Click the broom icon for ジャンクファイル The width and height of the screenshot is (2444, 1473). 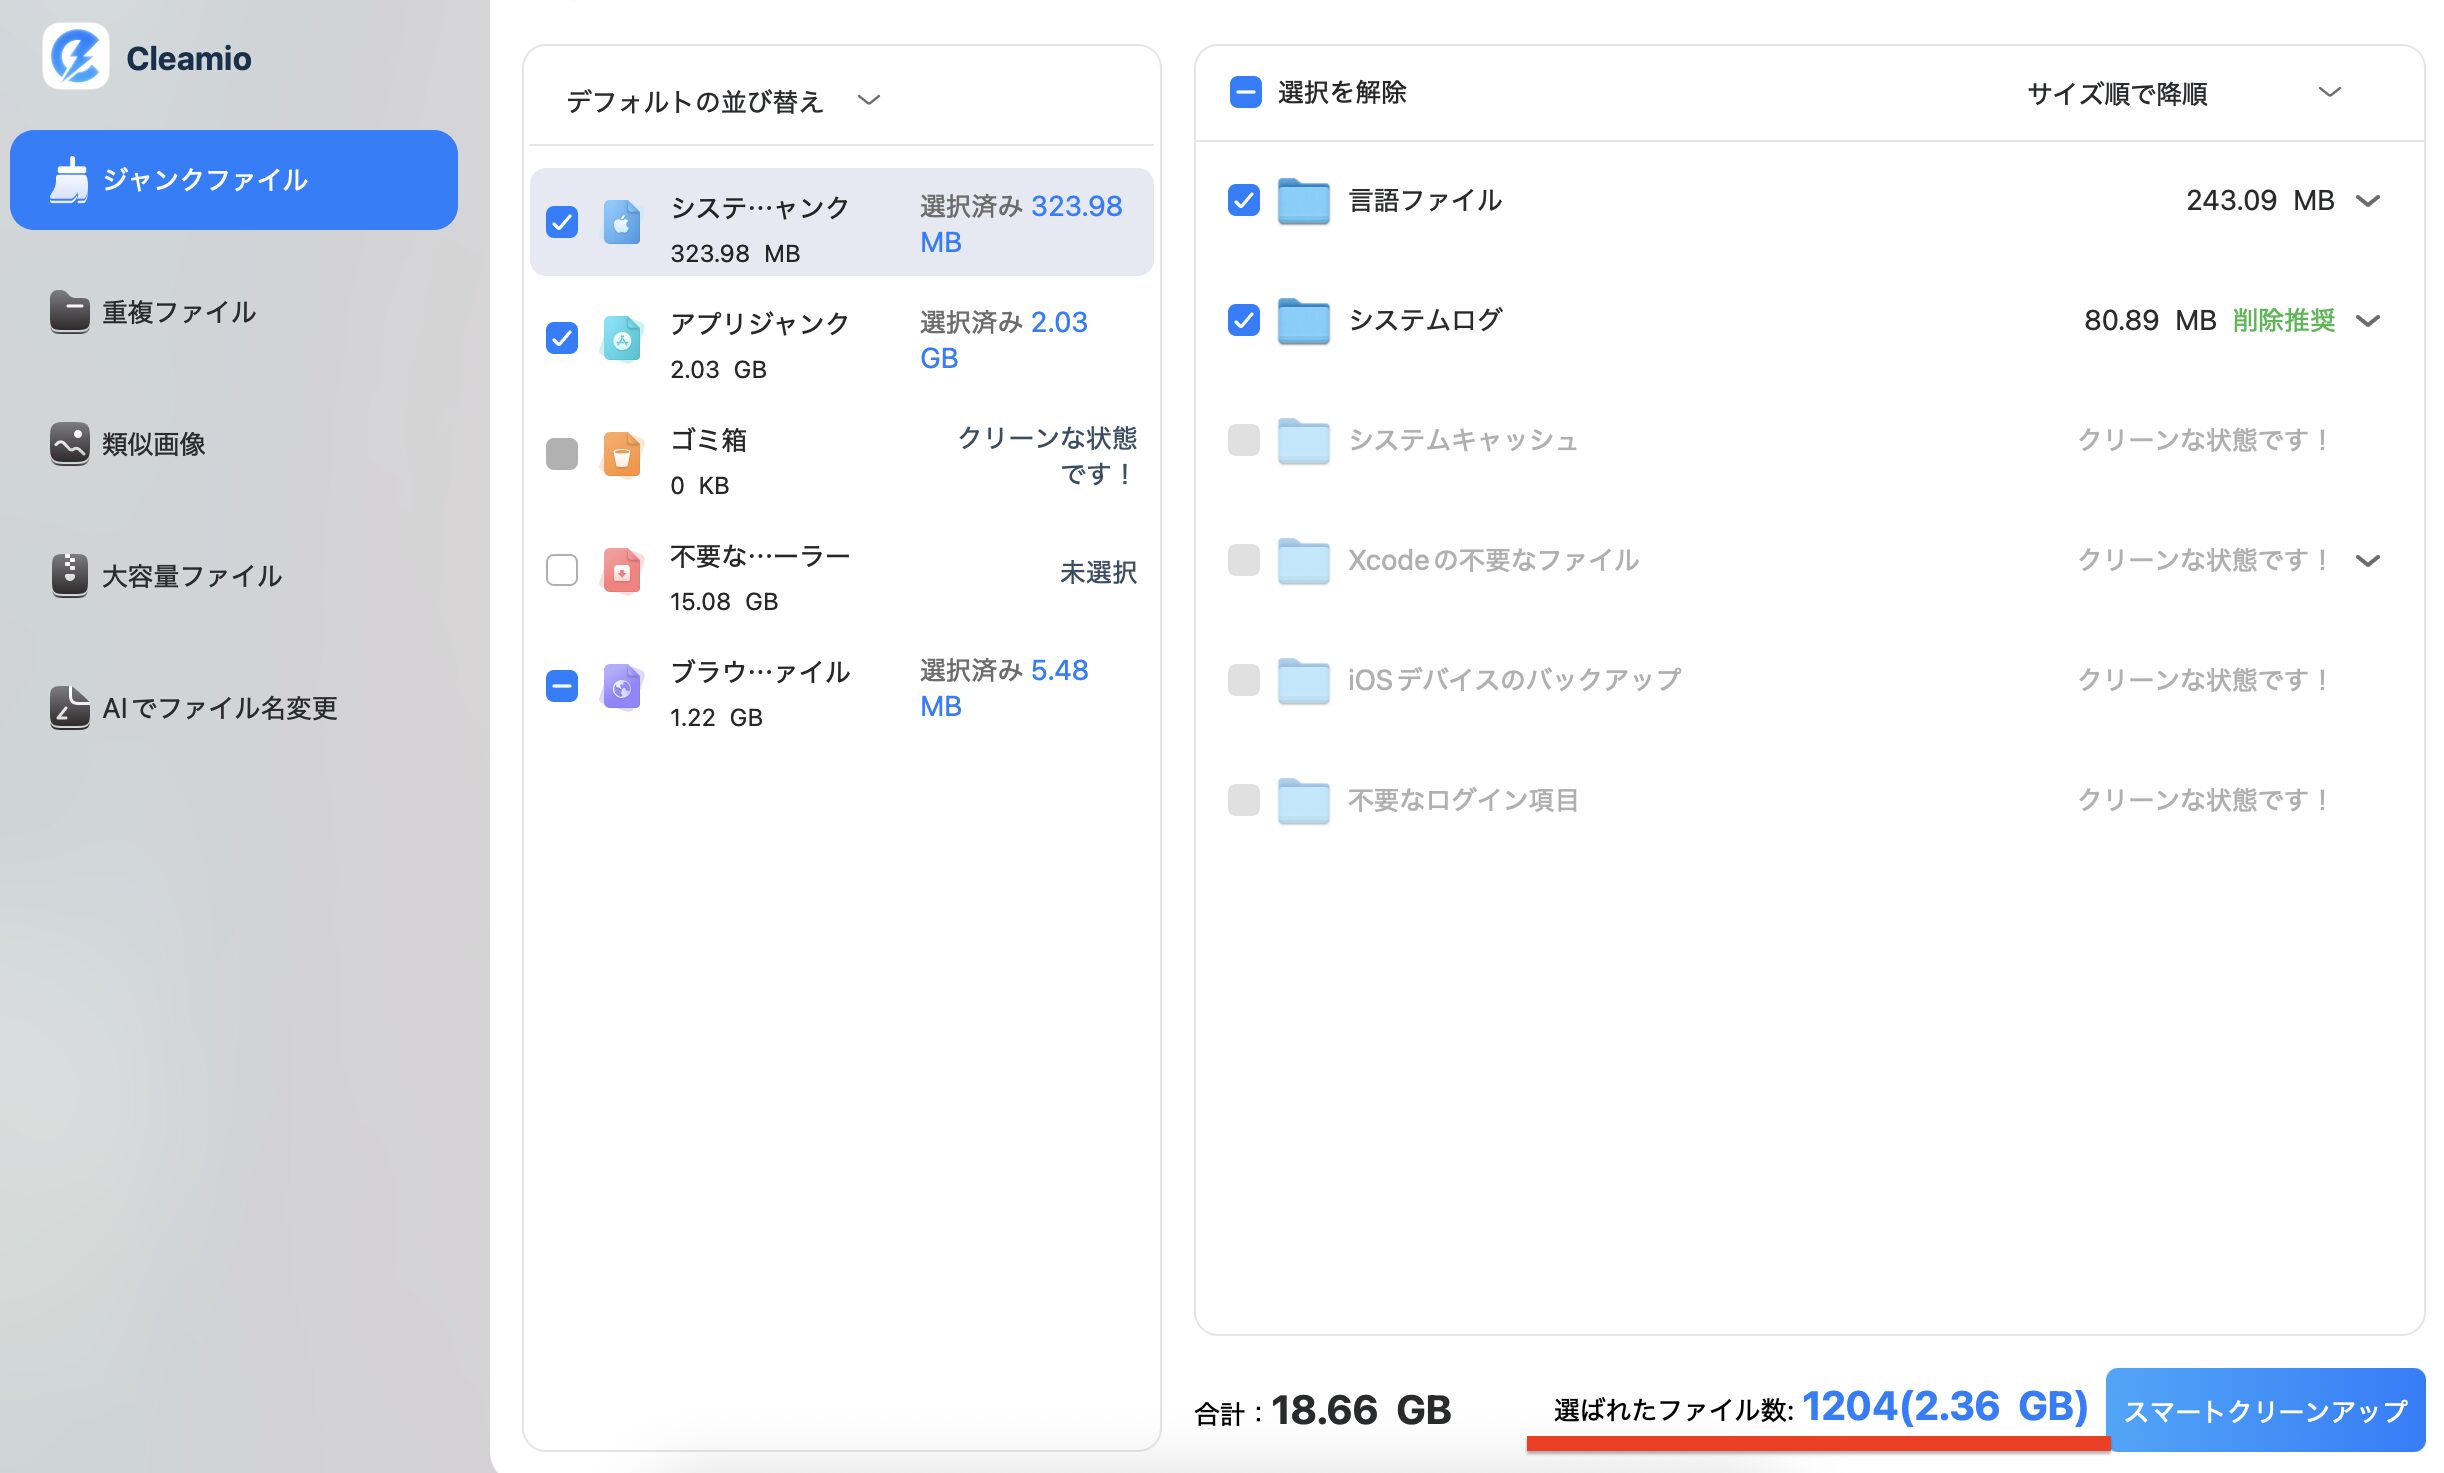pos(69,180)
